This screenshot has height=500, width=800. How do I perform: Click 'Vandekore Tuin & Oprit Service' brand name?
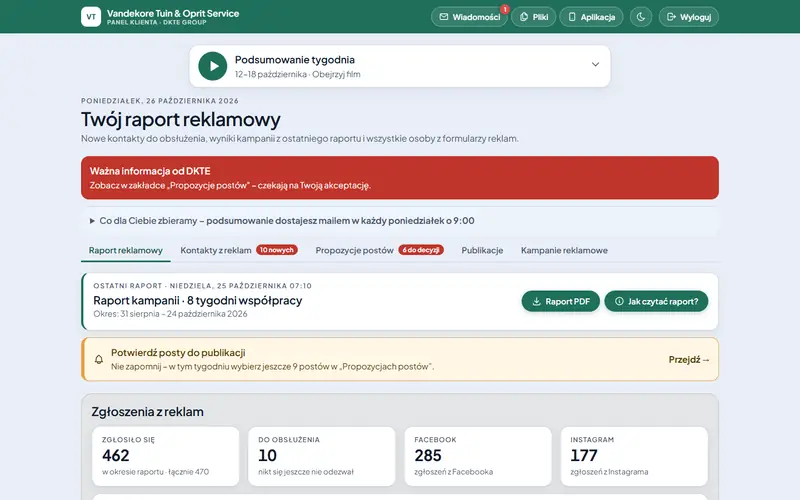173,13
